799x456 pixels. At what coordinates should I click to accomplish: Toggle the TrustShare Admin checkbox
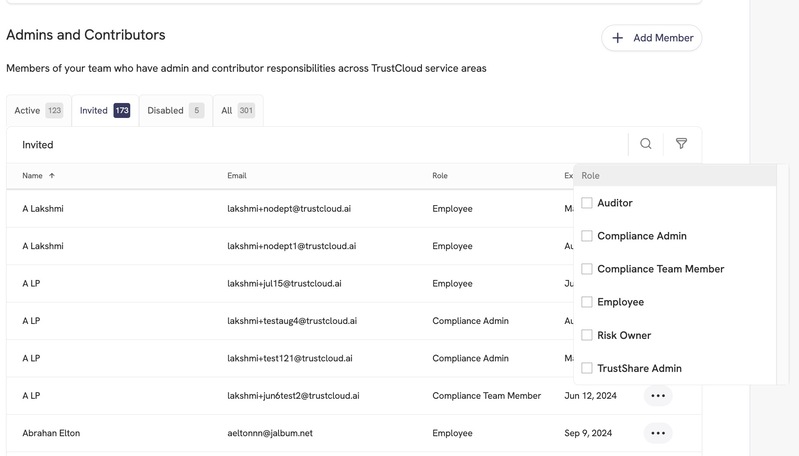coord(587,368)
